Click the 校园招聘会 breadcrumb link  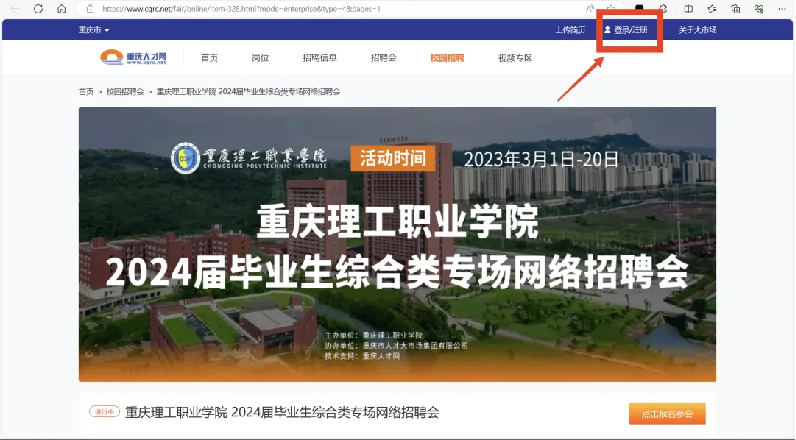click(x=125, y=91)
